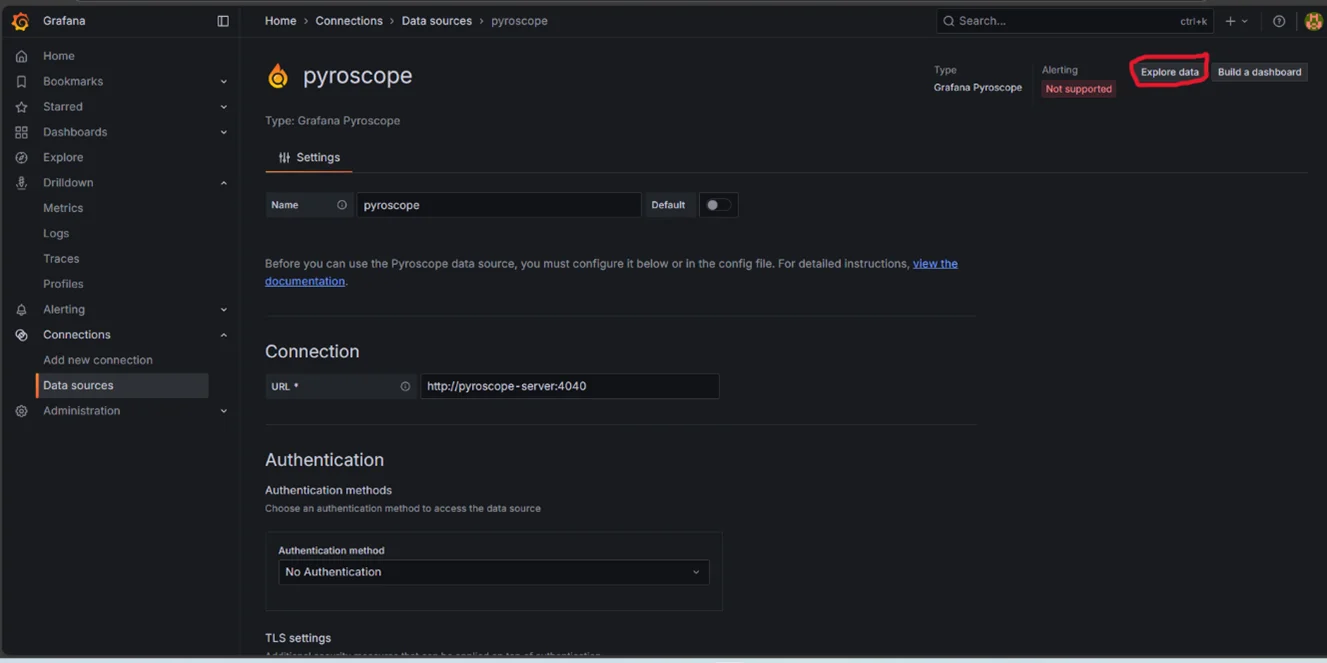The image size is (1327, 663).
Task: Open Metrics under Drilldown
Action: point(63,208)
